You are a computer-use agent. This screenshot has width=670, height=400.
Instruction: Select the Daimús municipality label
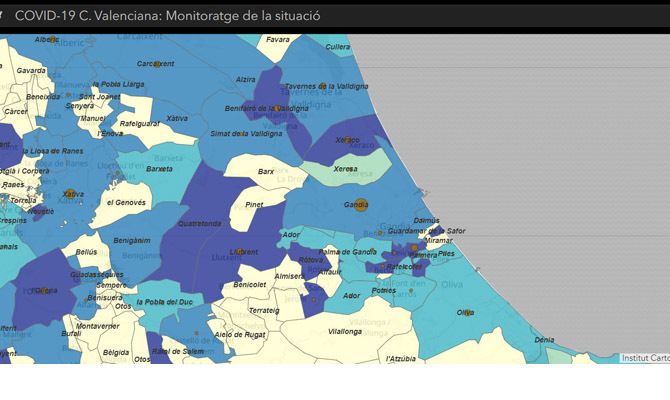426,221
